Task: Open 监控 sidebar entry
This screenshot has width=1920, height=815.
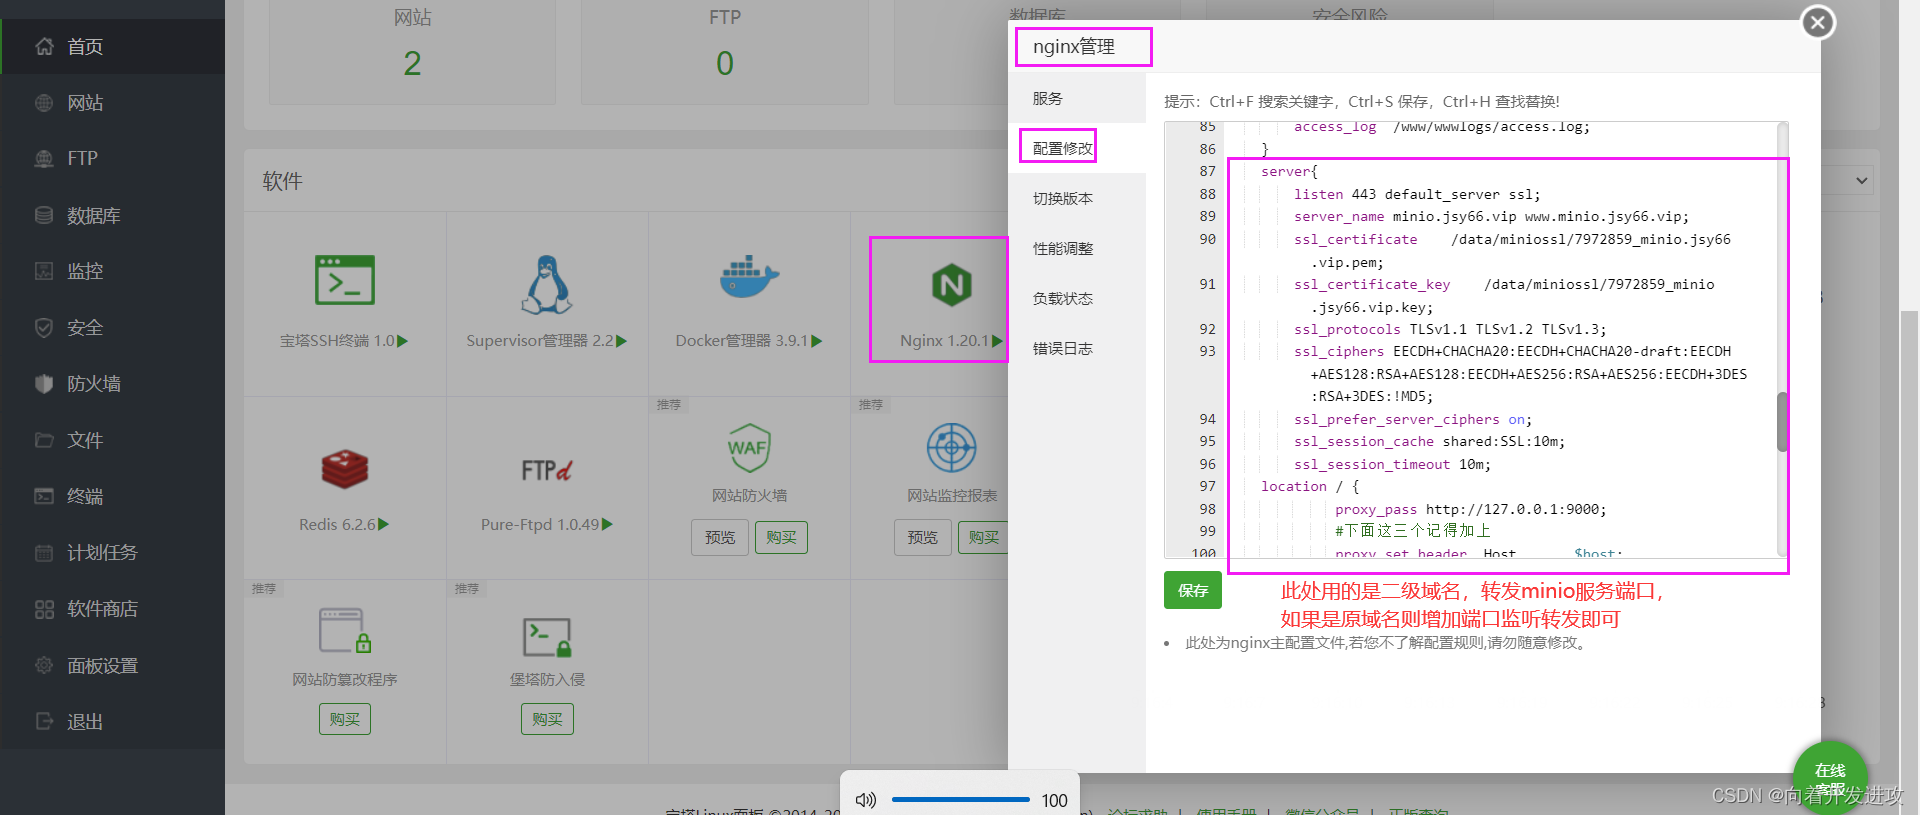Action: point(112,271)
